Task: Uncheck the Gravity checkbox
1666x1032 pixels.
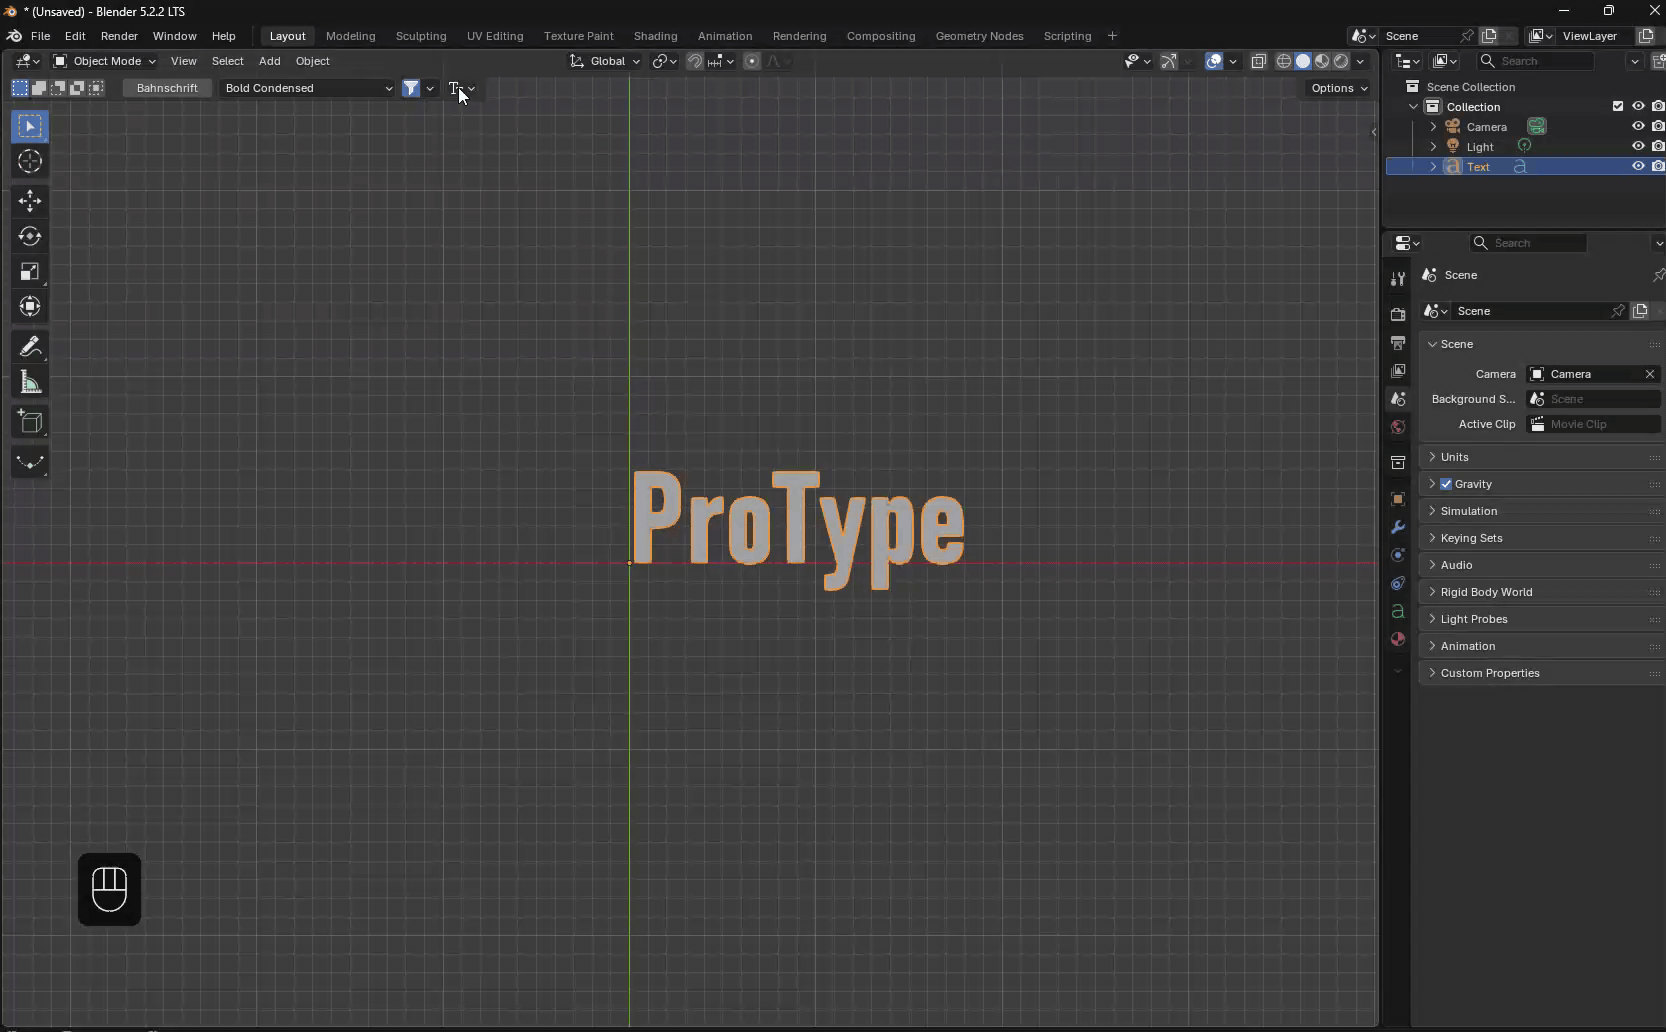Action: [x=1446, y=484]
